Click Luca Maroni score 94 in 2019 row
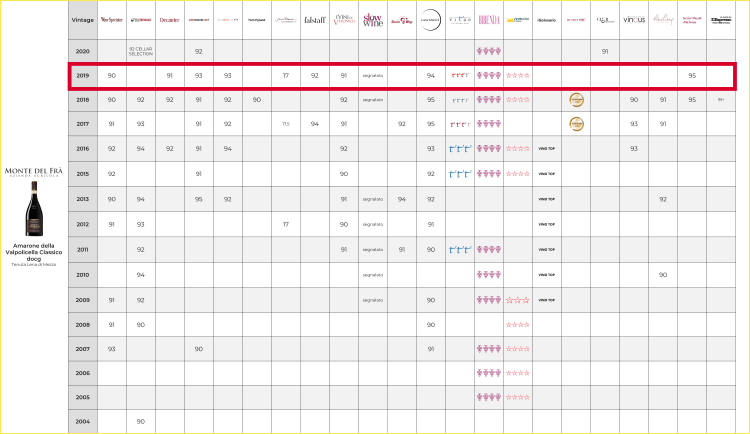750x434 pixels. tap(430, 76)
